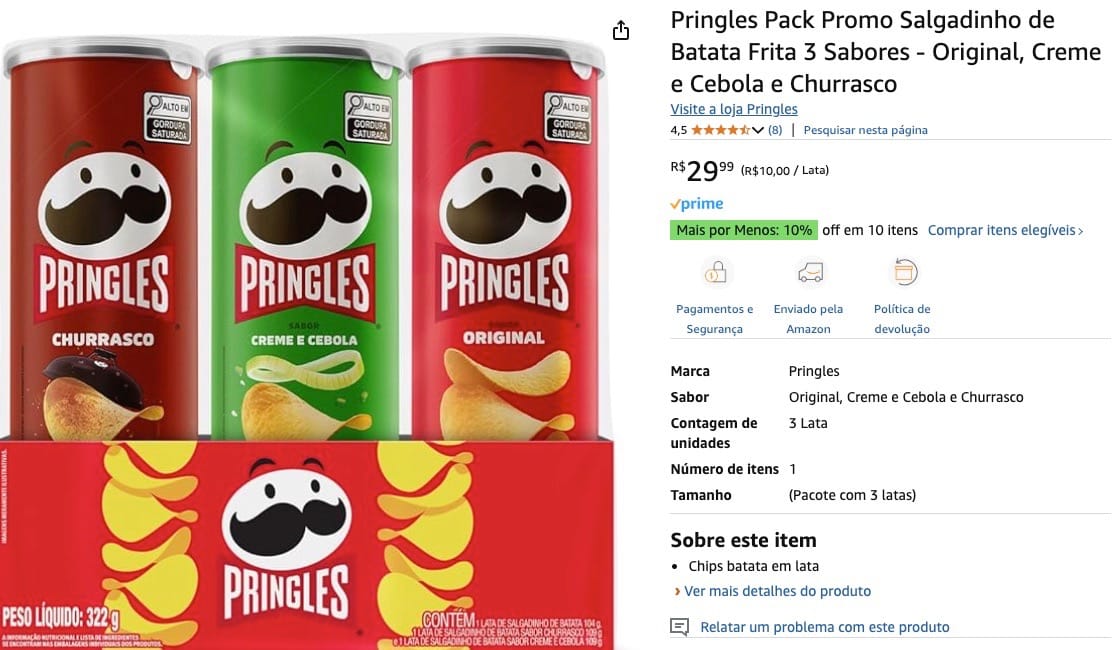Visit the Pringles store link
Viewport: 1113px width, 650px height.
[734, 109]
